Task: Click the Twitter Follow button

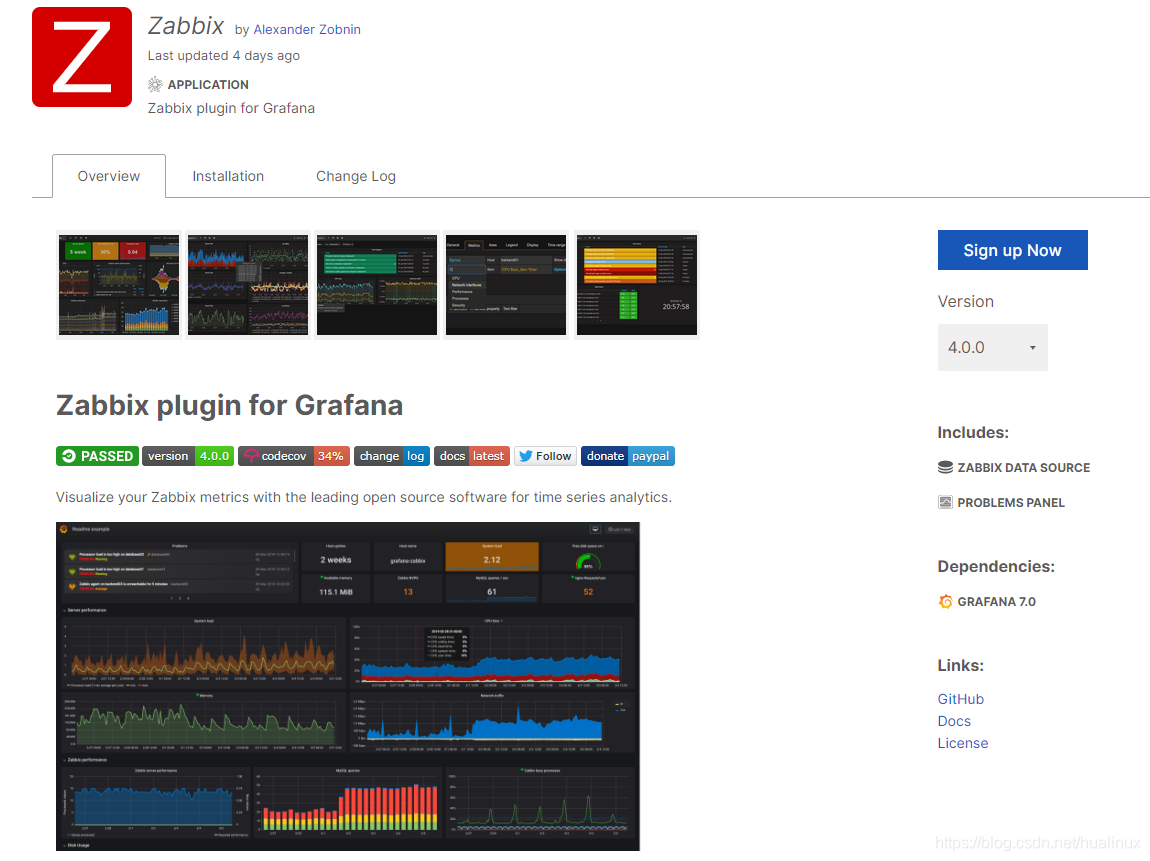Action: (545, 456)
